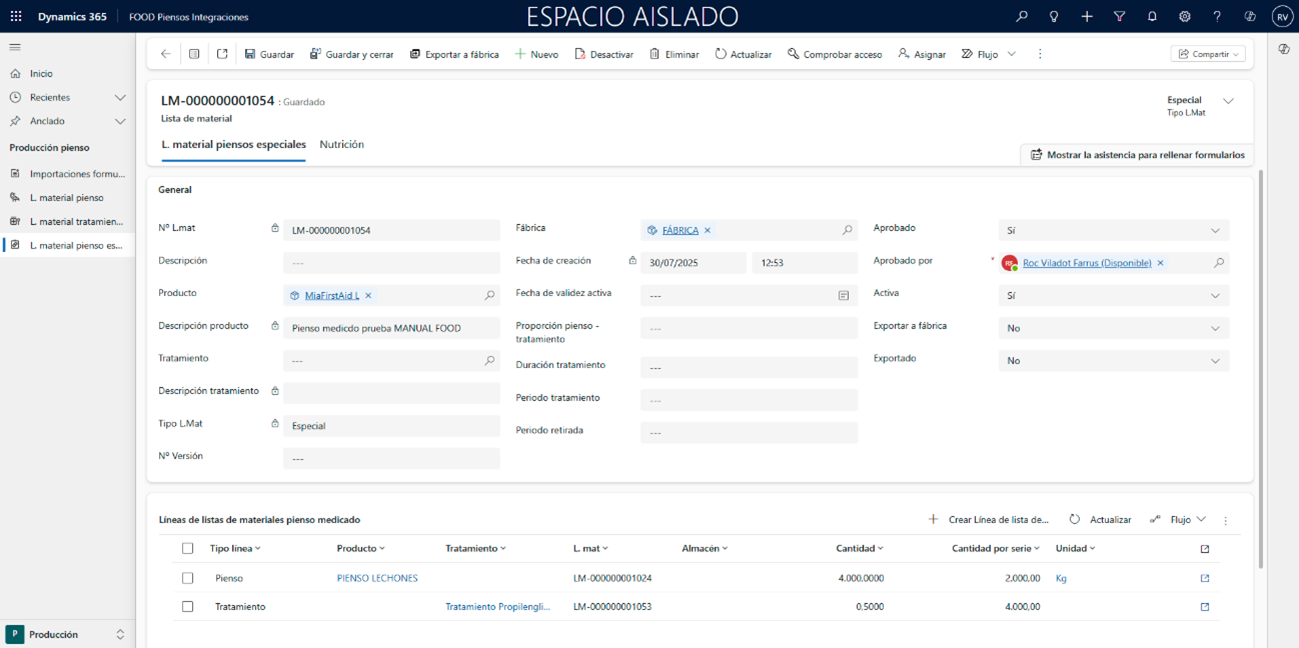The height and width of the screenshot is (648, 1299).
Task: Open the settings gear icon
Action: tap(1185, 17)
